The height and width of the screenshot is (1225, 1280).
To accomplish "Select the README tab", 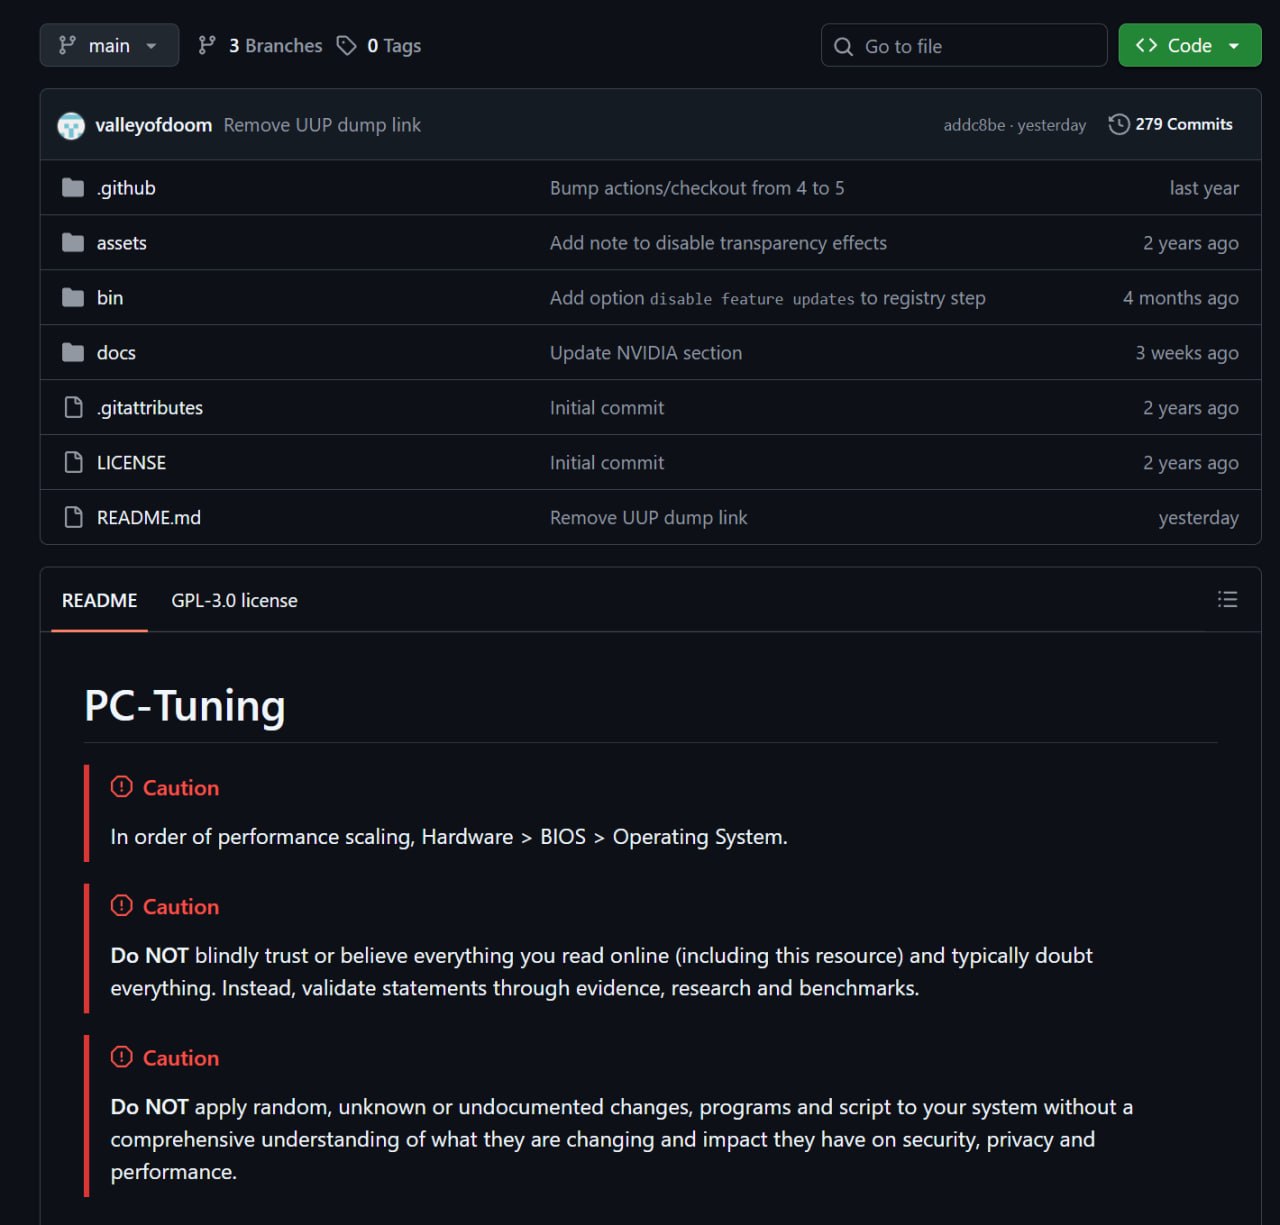I will click(x=99, y=600).
